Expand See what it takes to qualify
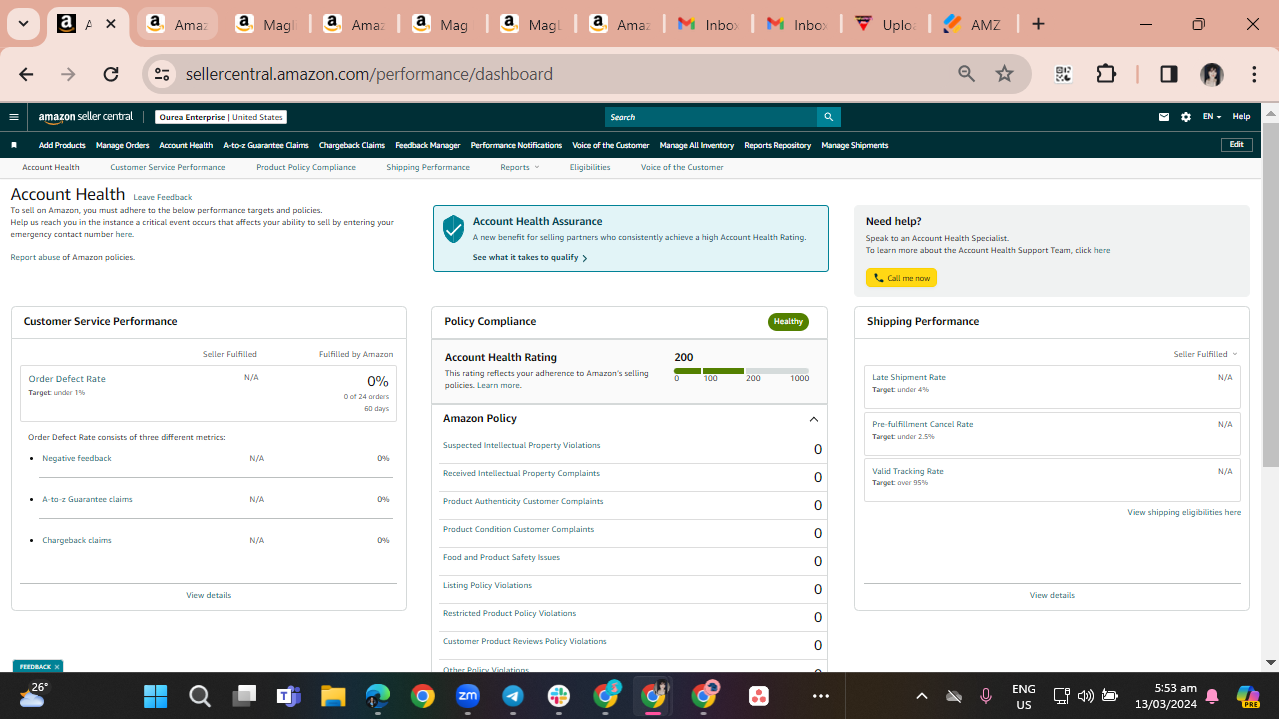This screenshot has width=1279, height=719. [529, 258]
